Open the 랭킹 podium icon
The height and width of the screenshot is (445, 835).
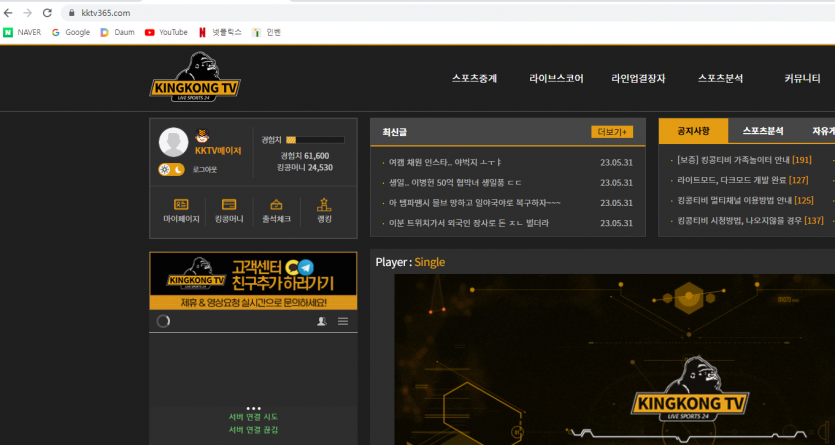point(324,204)
